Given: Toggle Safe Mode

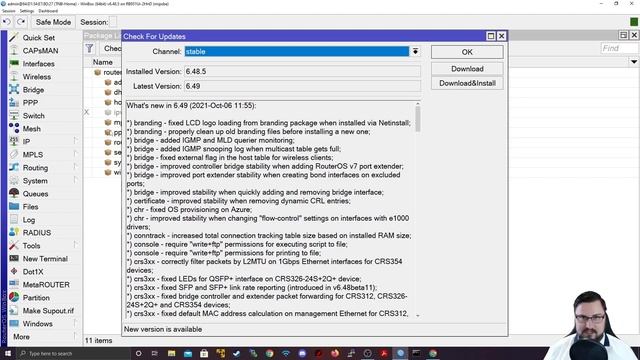Looking at the screenshot, I should point(53,22).
